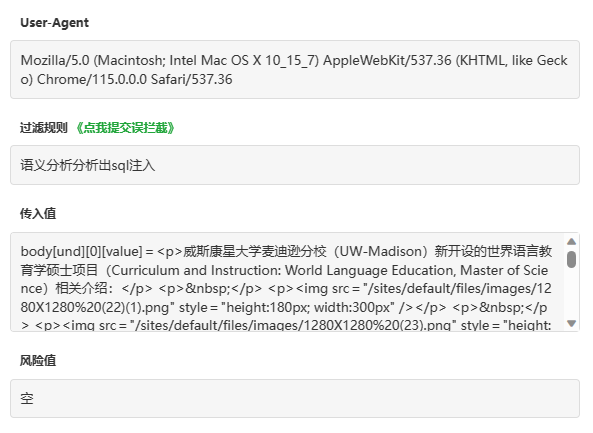Click the scroll-down arrow in the 传入值 box
Image resolution: width=593 pixels, height=433 pixels.
click(x=571, y=323)
